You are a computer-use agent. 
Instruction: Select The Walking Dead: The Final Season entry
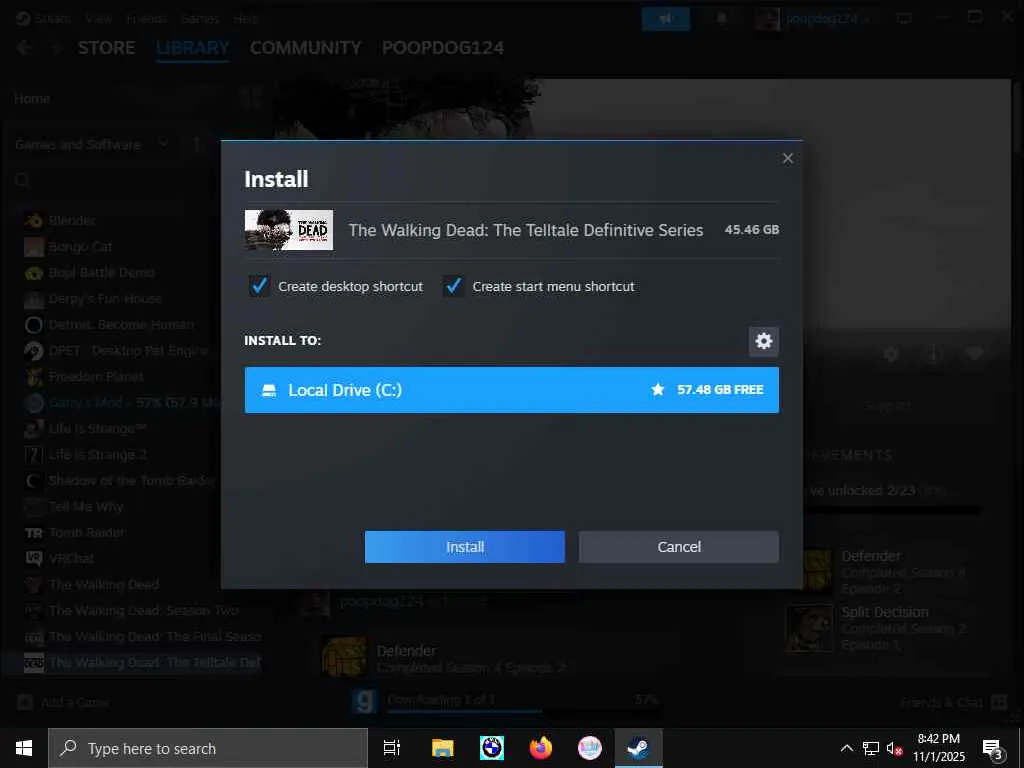pyautogui.click(x=154, y=637)
